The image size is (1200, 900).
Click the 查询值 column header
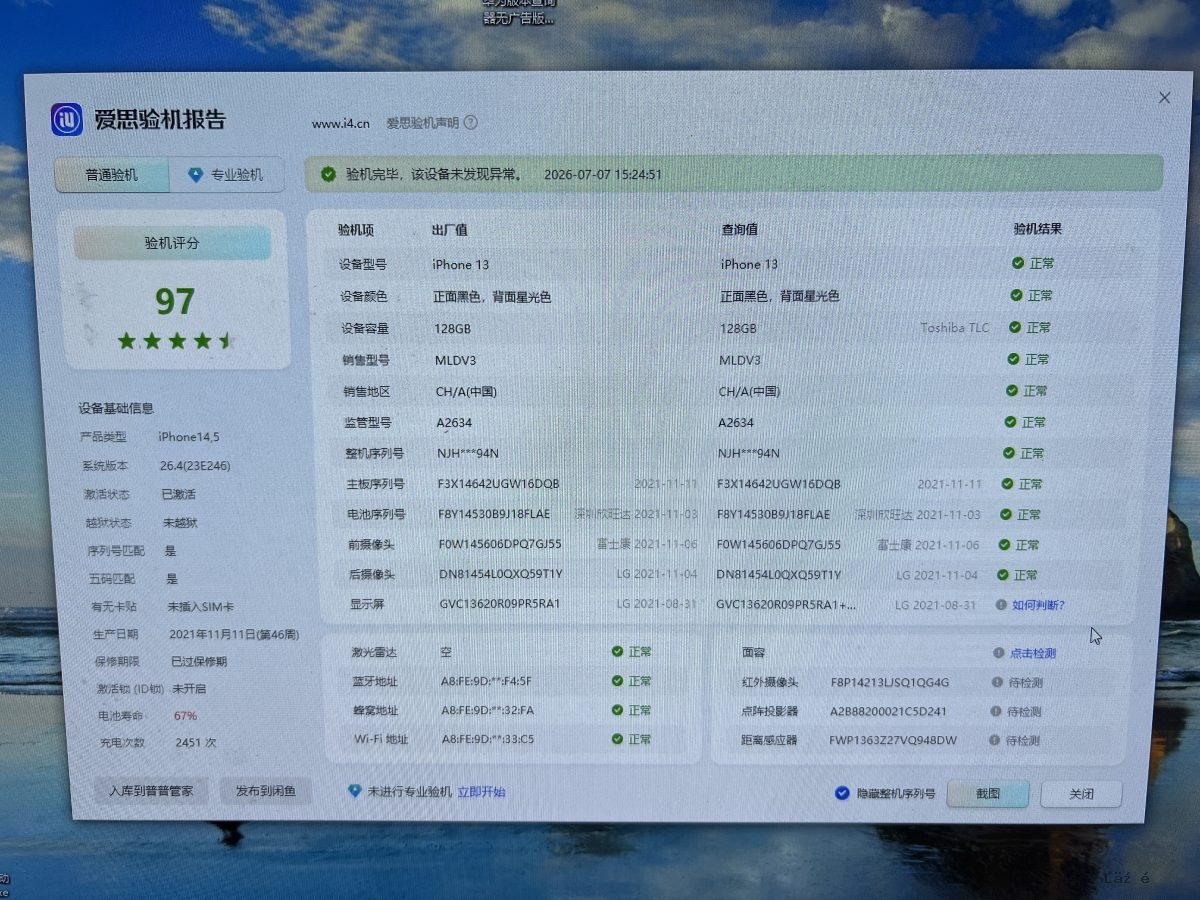(740, 229)
